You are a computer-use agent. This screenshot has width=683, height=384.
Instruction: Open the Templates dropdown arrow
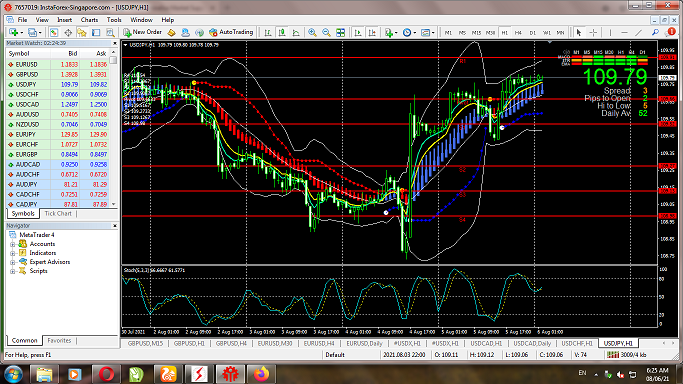click(x=433, y=33)
